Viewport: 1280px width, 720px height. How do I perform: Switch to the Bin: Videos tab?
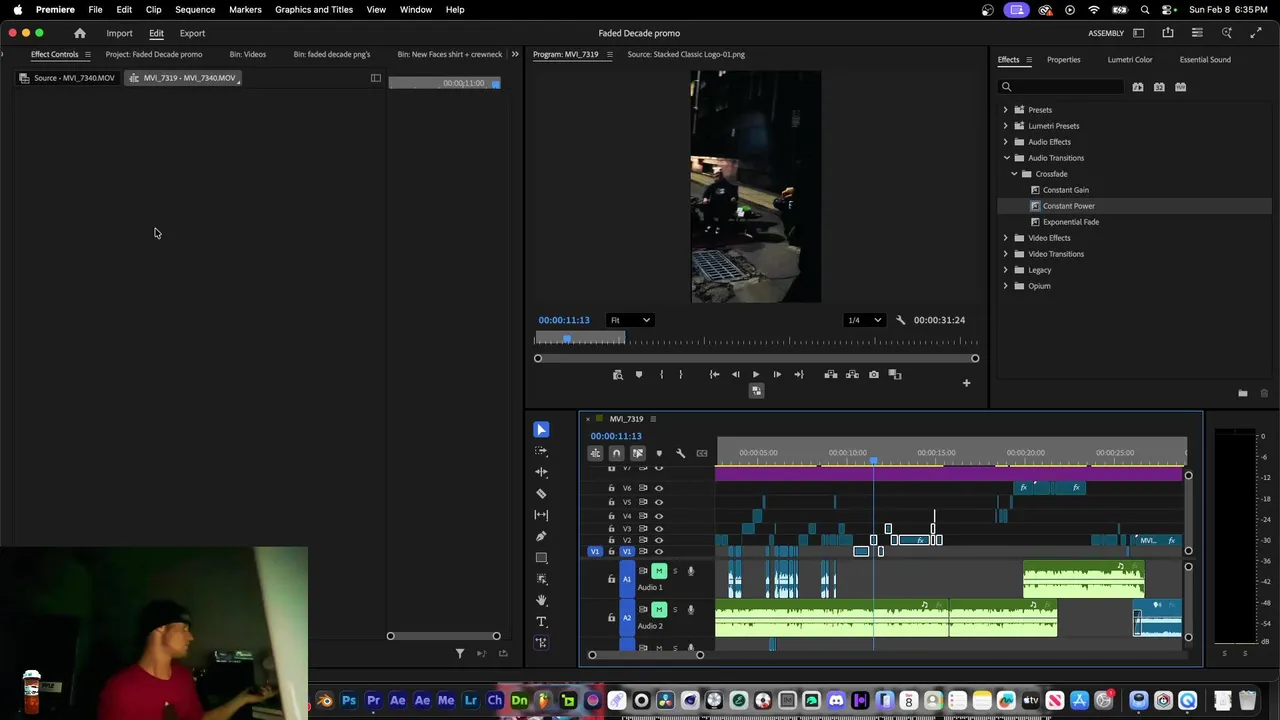tap(248, 55)
